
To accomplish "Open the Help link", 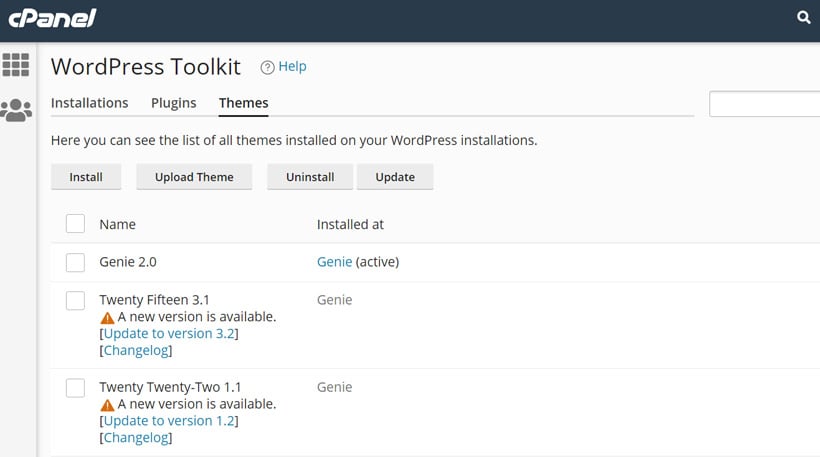I will pos(292,66).
